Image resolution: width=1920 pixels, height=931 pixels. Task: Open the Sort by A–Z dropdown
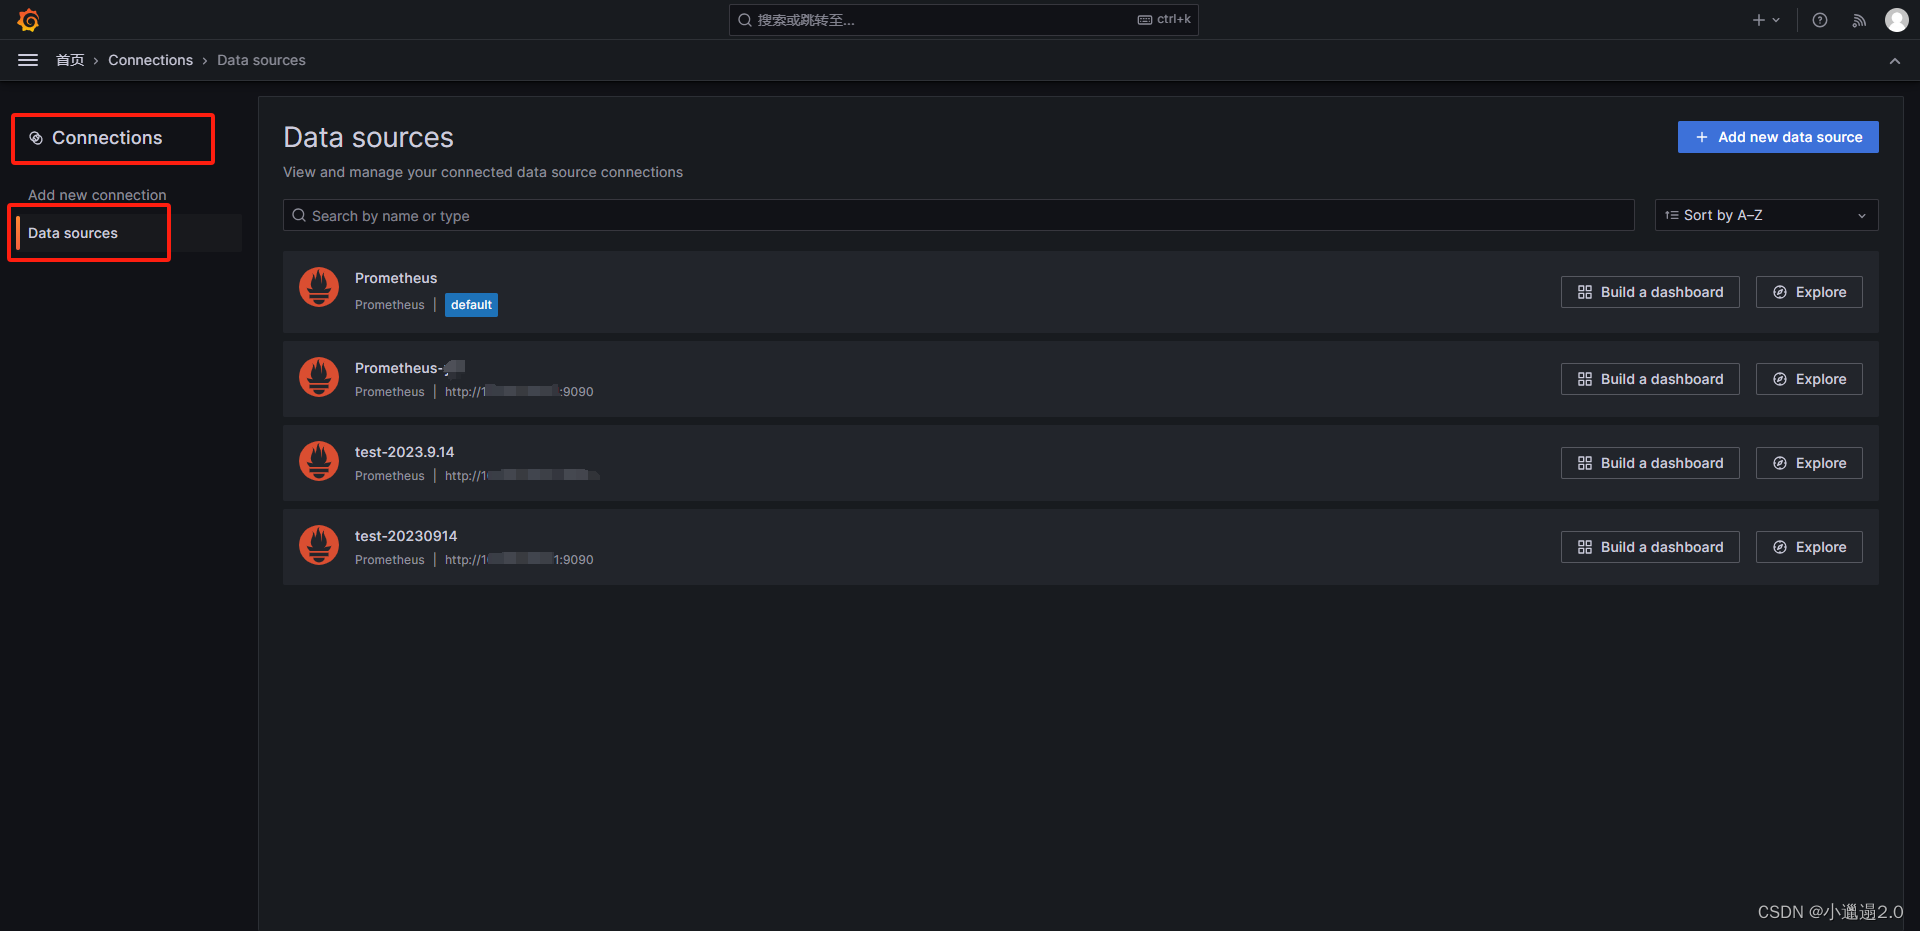click(x=1766, y=215)
